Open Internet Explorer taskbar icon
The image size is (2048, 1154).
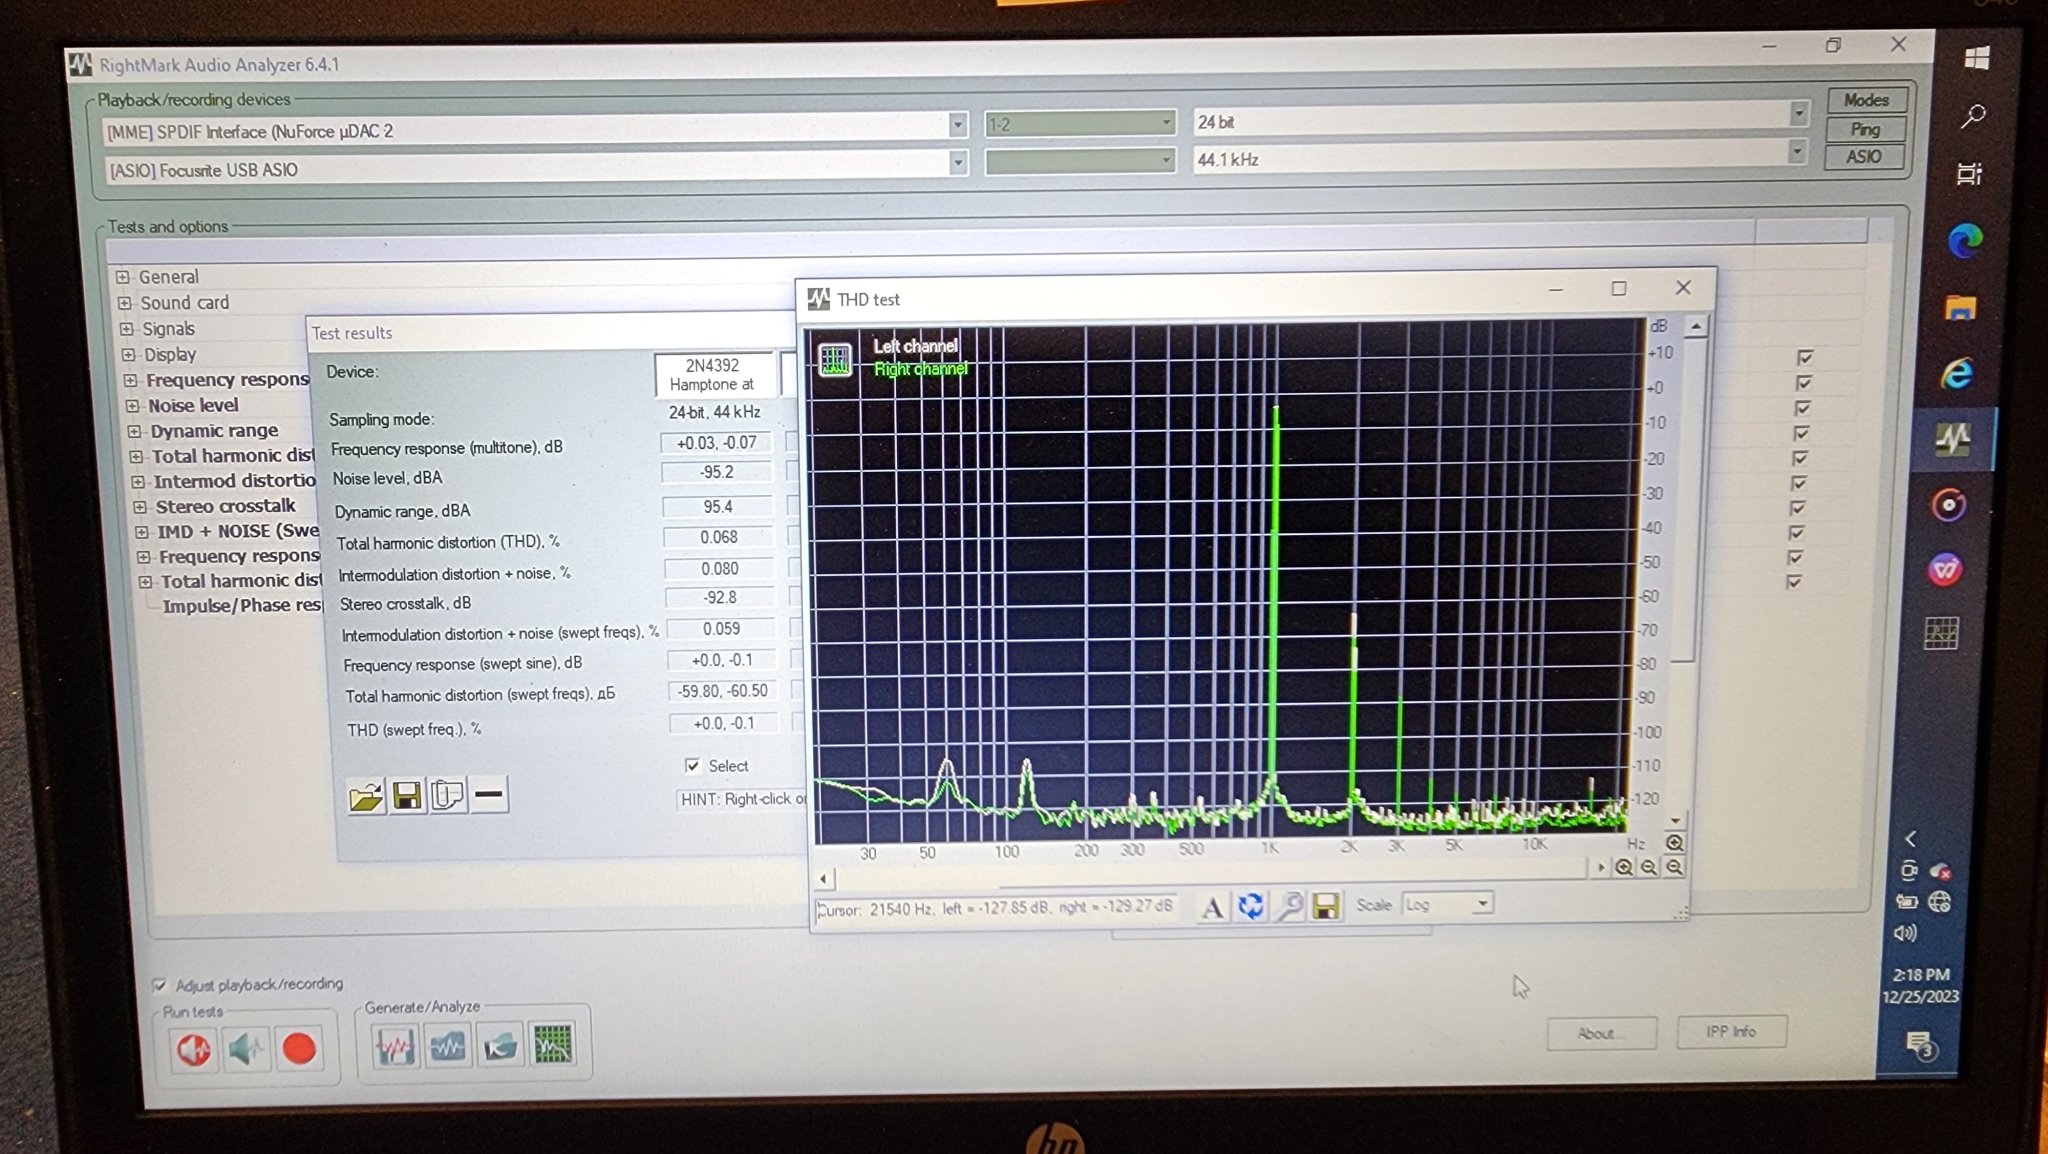tap(1957, 373)
